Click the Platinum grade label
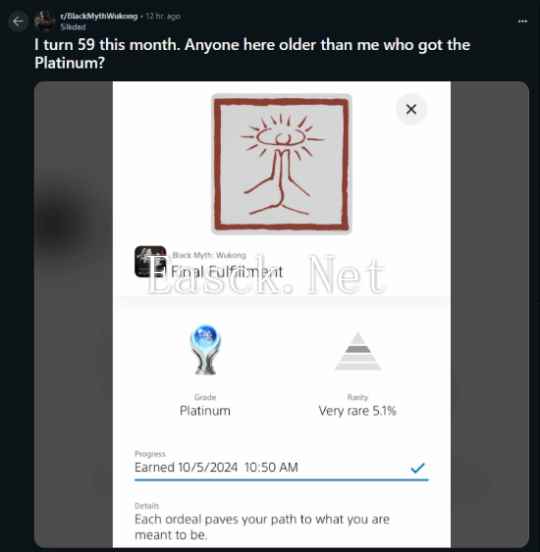This screenshot has width=540, height=552. 205,410
